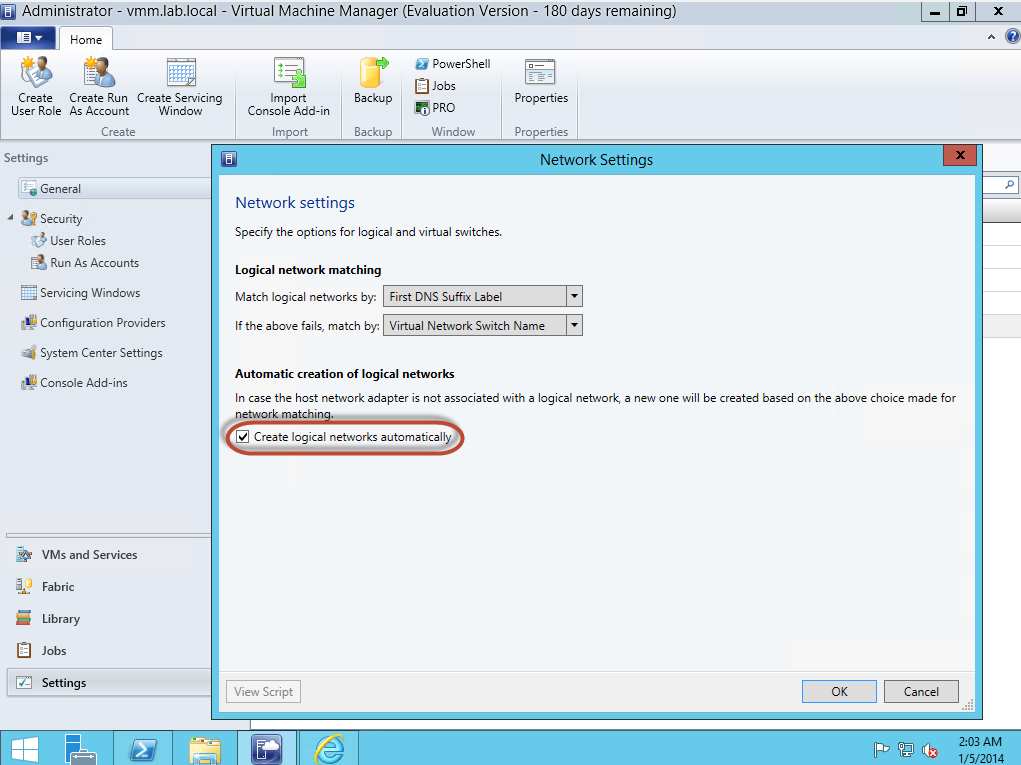Select Run As Accounts in the tree
Viewport: 1021px width, 765px height.
(94, 263)
